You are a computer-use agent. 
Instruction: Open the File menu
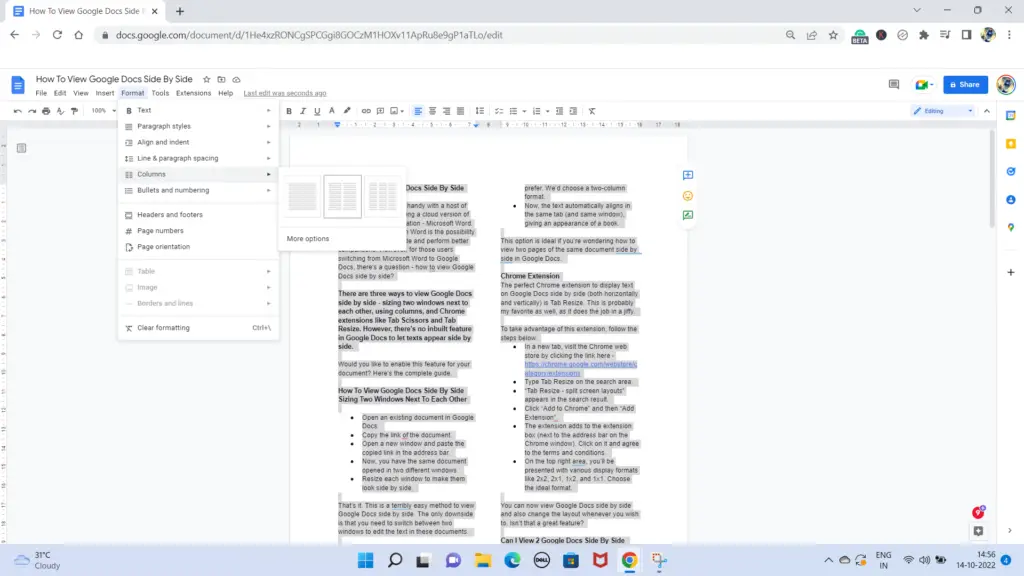point(41,93)
